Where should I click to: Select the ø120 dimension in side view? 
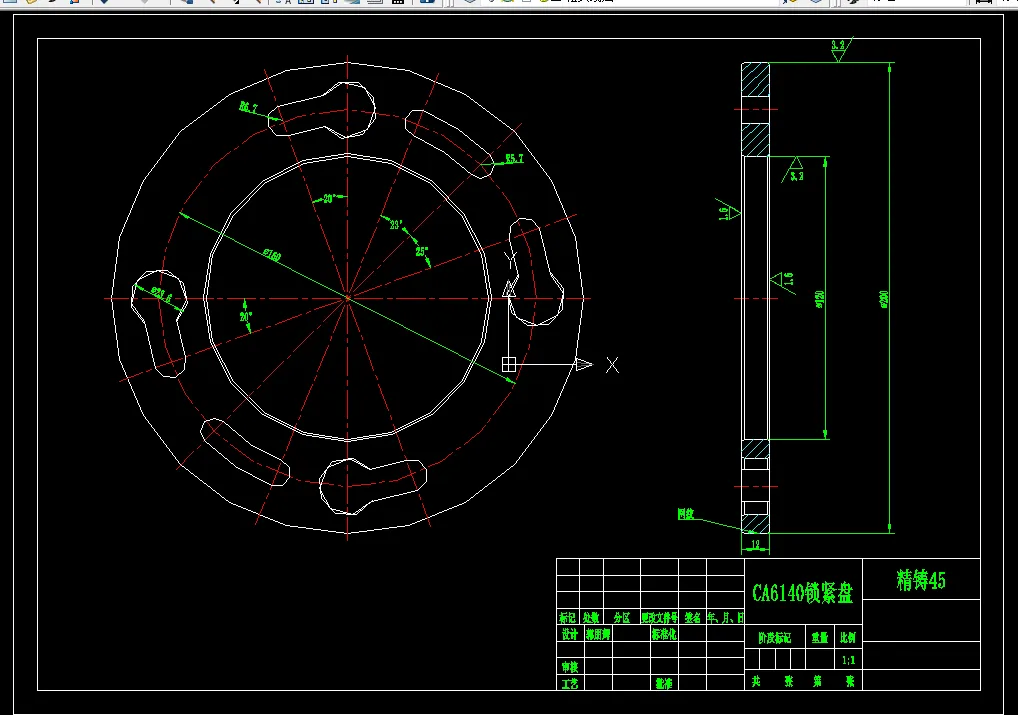coord(819,299)
